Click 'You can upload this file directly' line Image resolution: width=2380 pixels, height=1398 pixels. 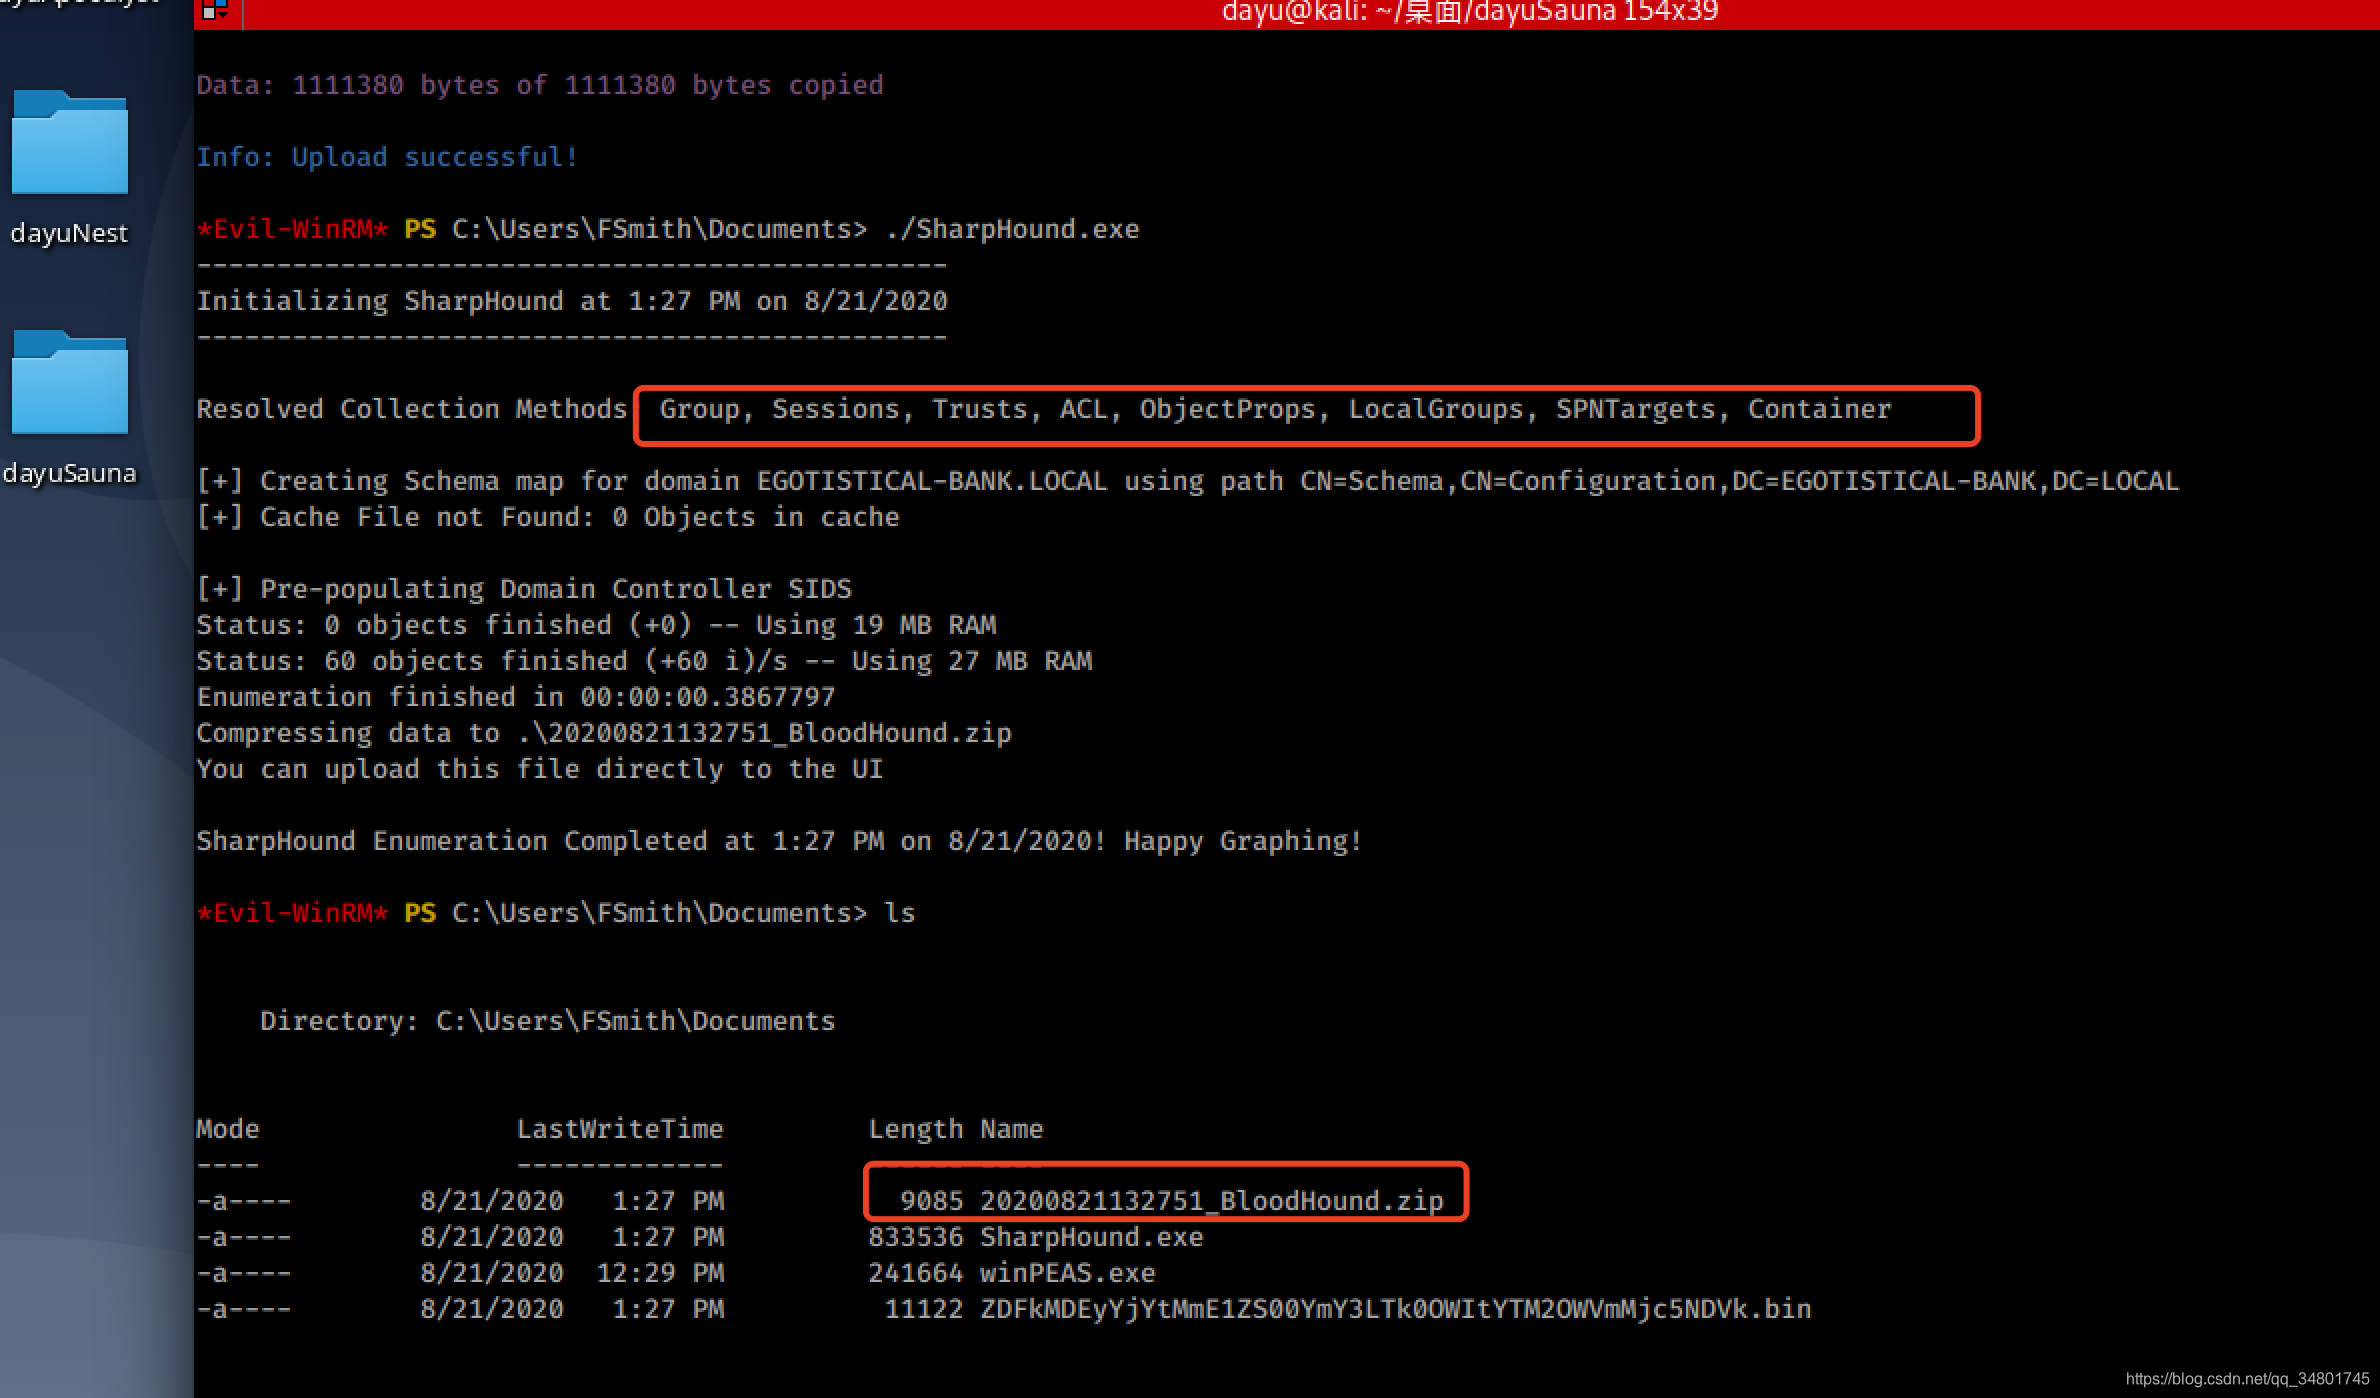(x=540, y=769)
